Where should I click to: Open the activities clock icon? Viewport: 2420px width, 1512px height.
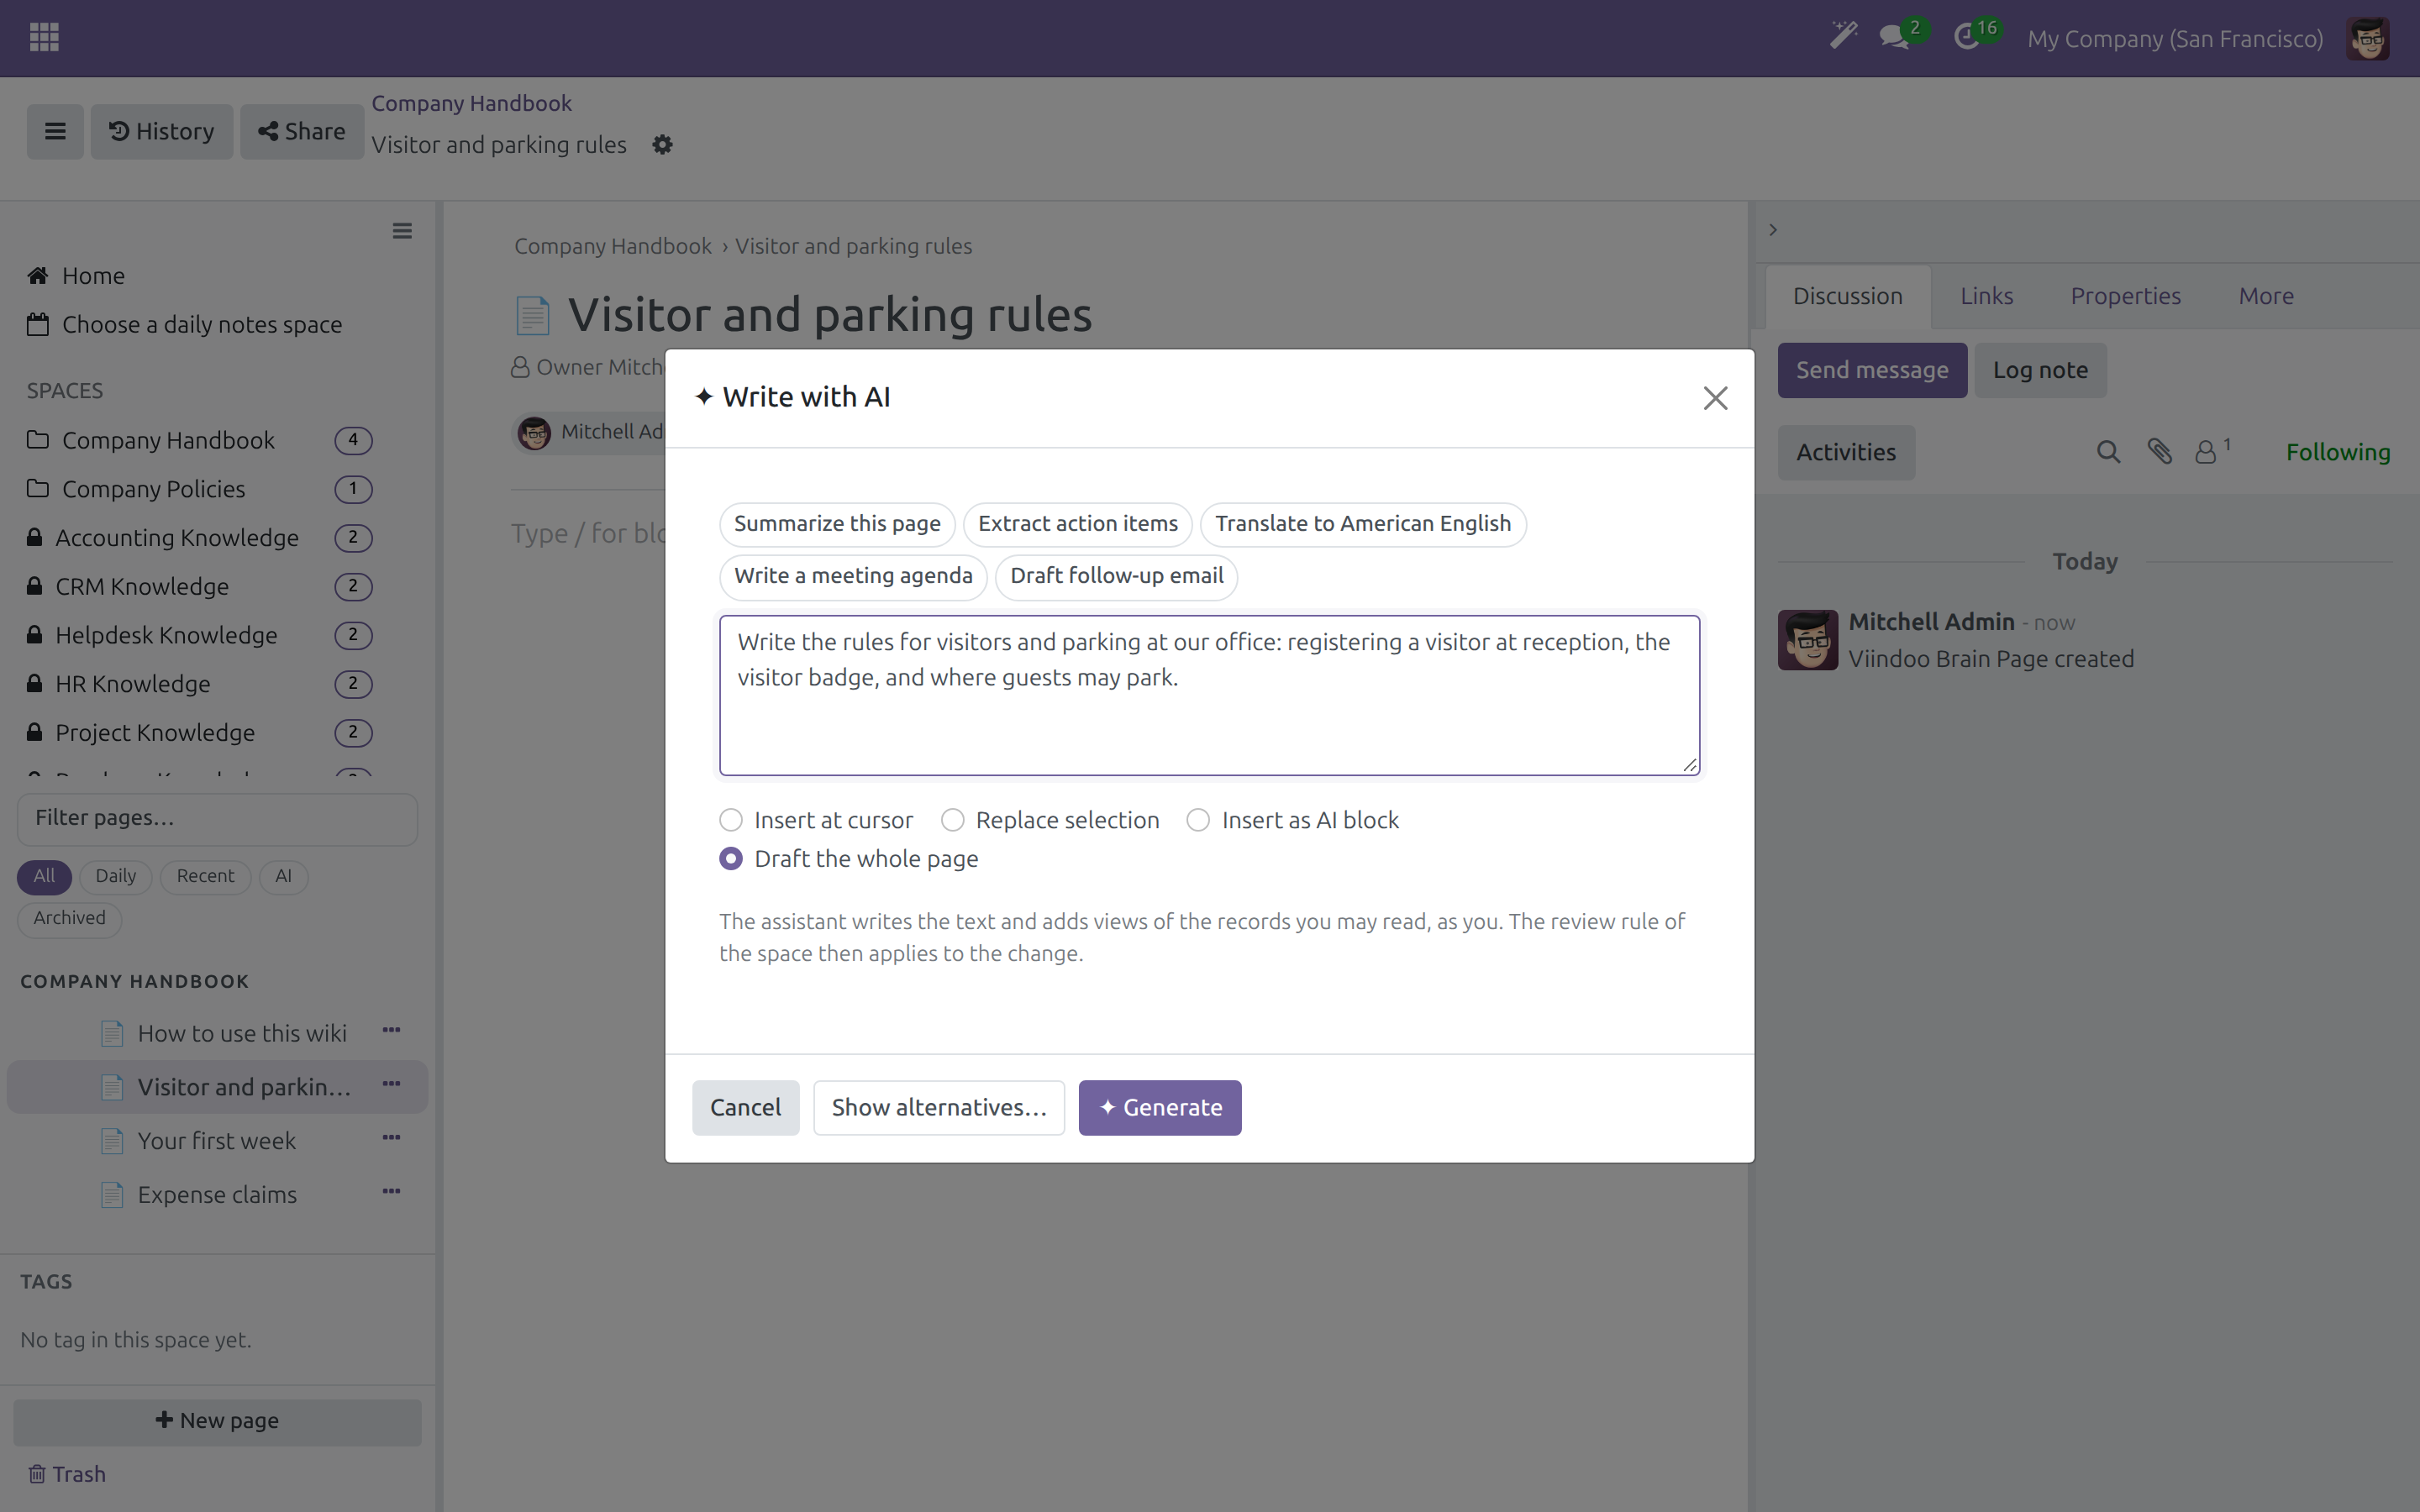pyautogui.click(x=1966, y=38)
